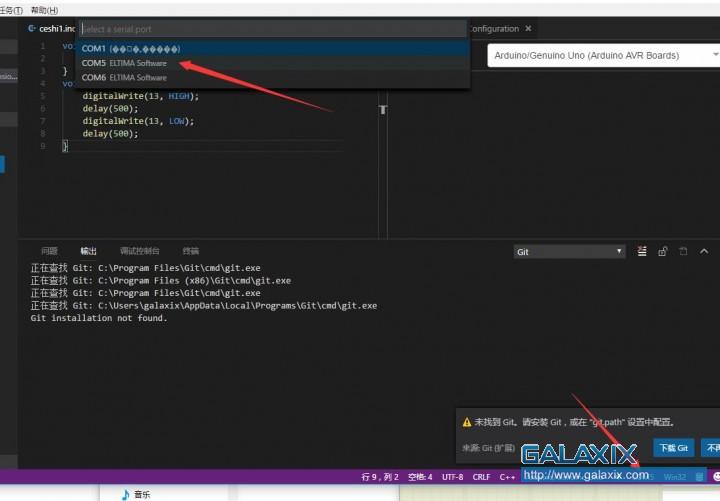The width and height of the screenshot is (720, 501).
Task: Click the C file icon on ceshi1 tab
Action: point(33,29)
